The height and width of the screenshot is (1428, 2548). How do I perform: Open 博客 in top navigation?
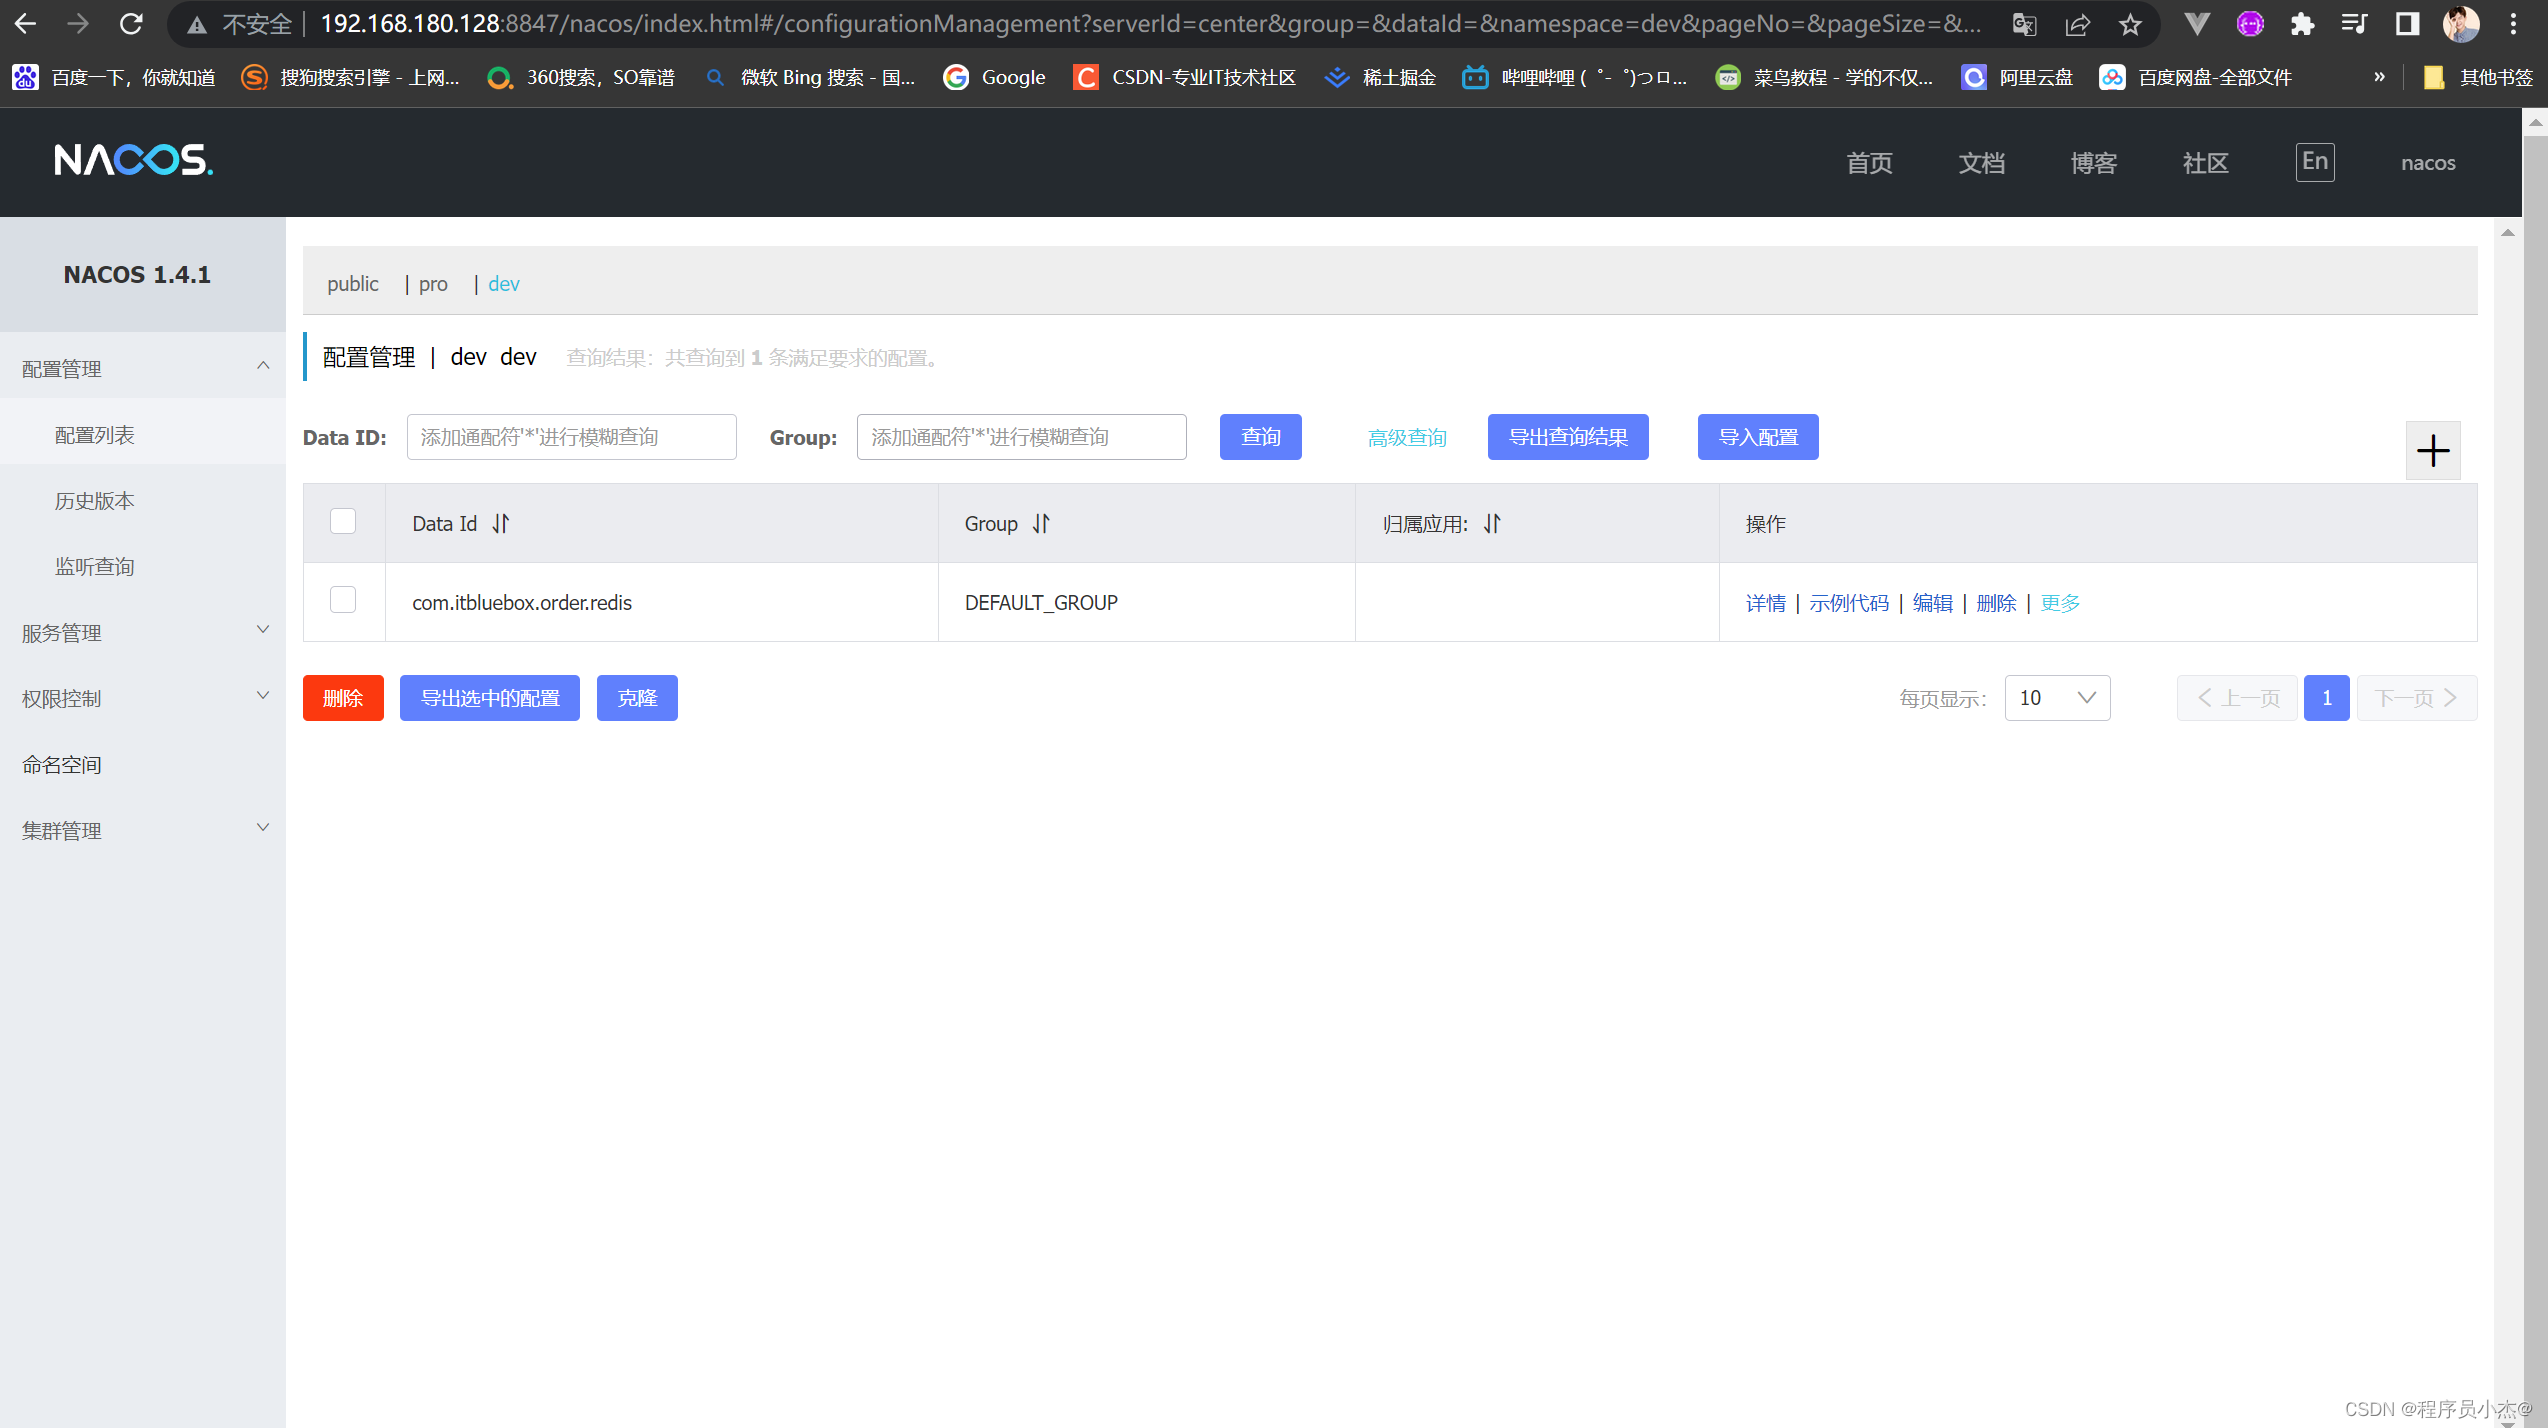coord(2093,163)
